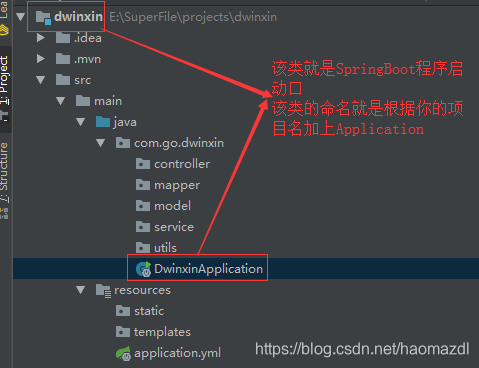Viewport: 479px width, 368px height.
Task: Select the resources folder name
Action: pyautogui.click(x=142, y=290)
